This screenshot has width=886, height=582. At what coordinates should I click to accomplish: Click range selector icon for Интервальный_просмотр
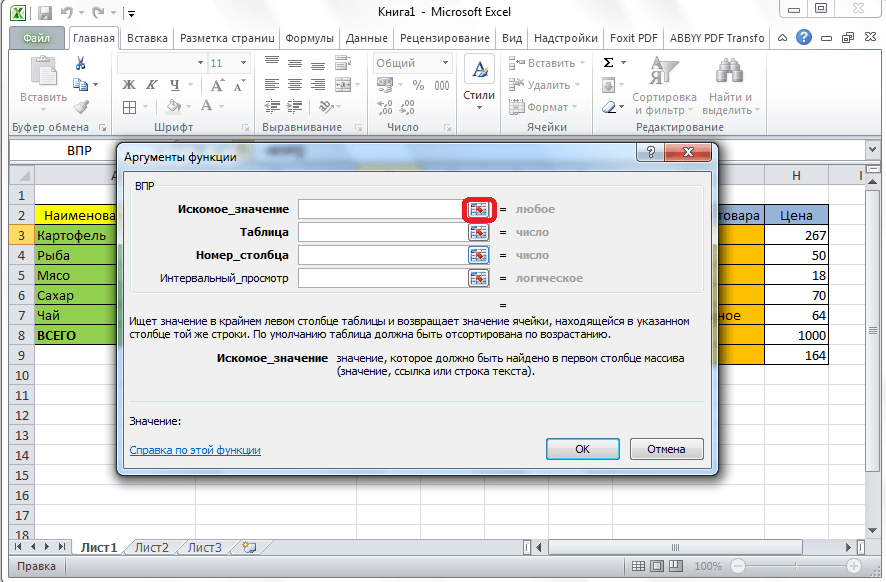pyautogui.click(x=479, y=278)
